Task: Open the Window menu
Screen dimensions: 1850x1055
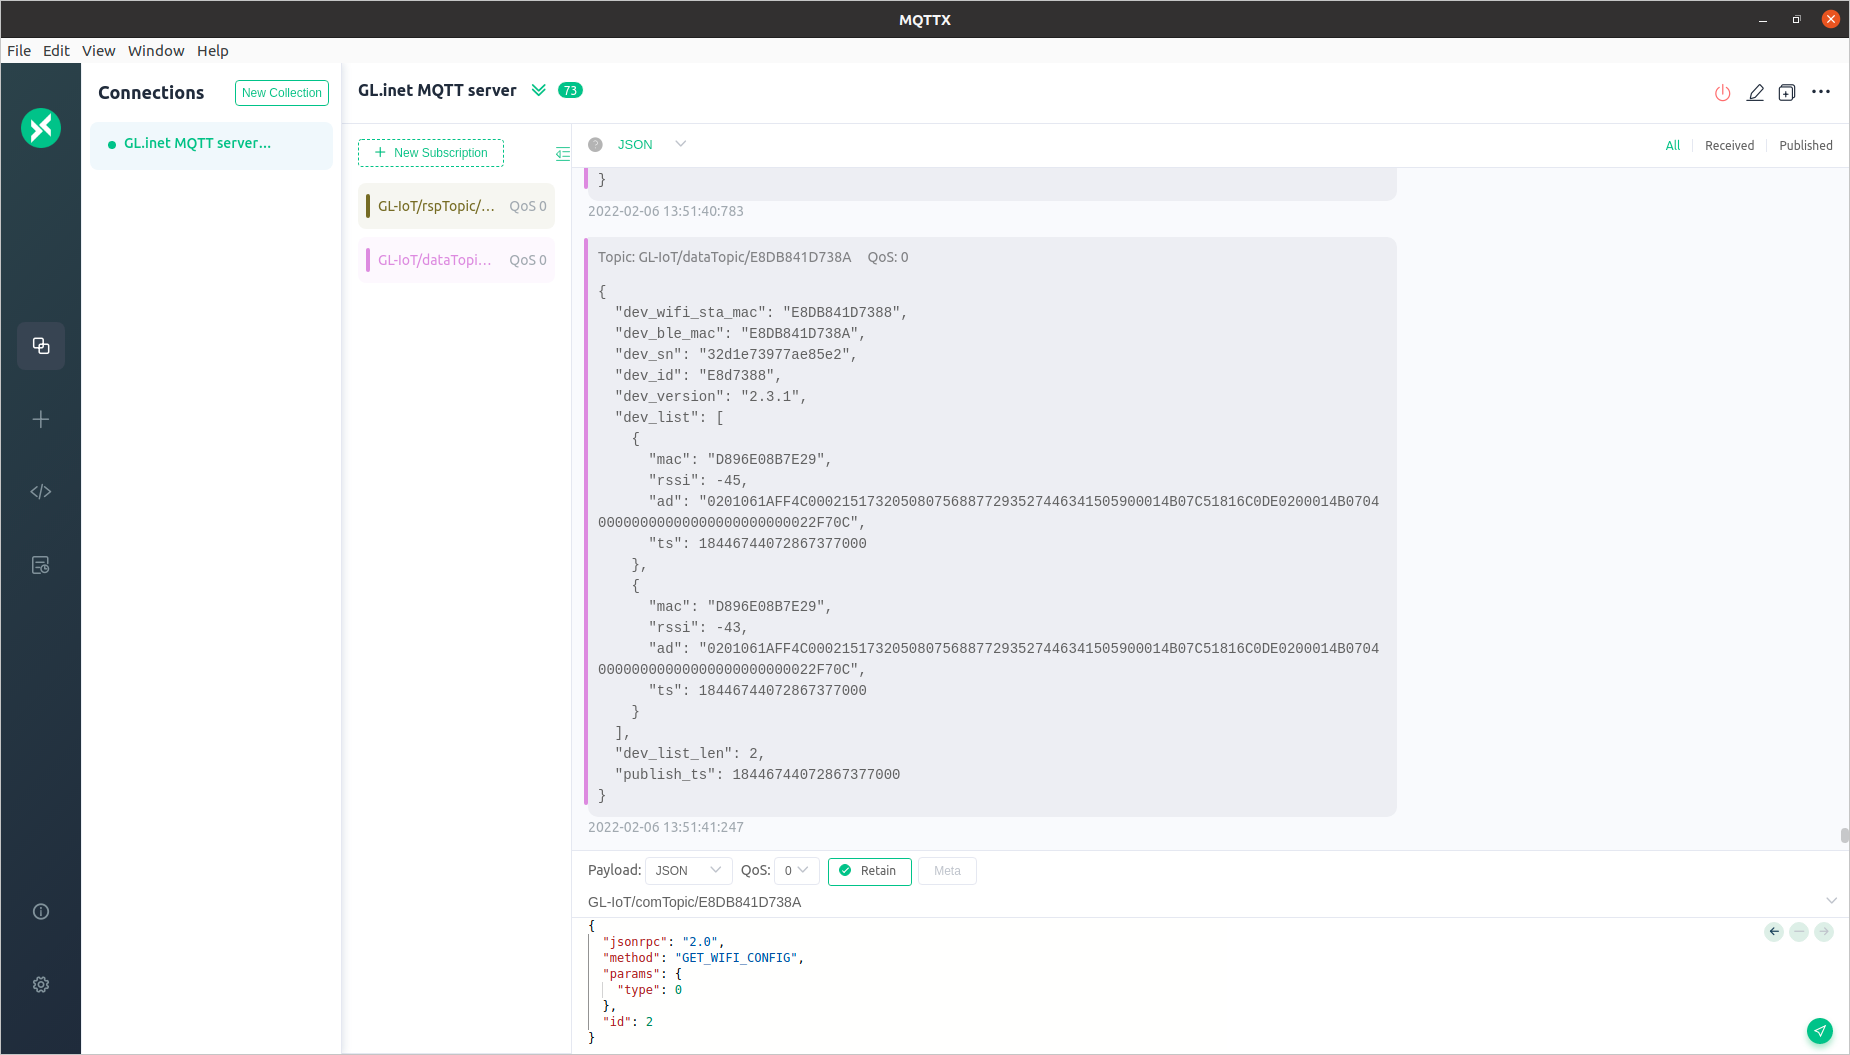Action: pyautogui.click(x=156, y=51)
